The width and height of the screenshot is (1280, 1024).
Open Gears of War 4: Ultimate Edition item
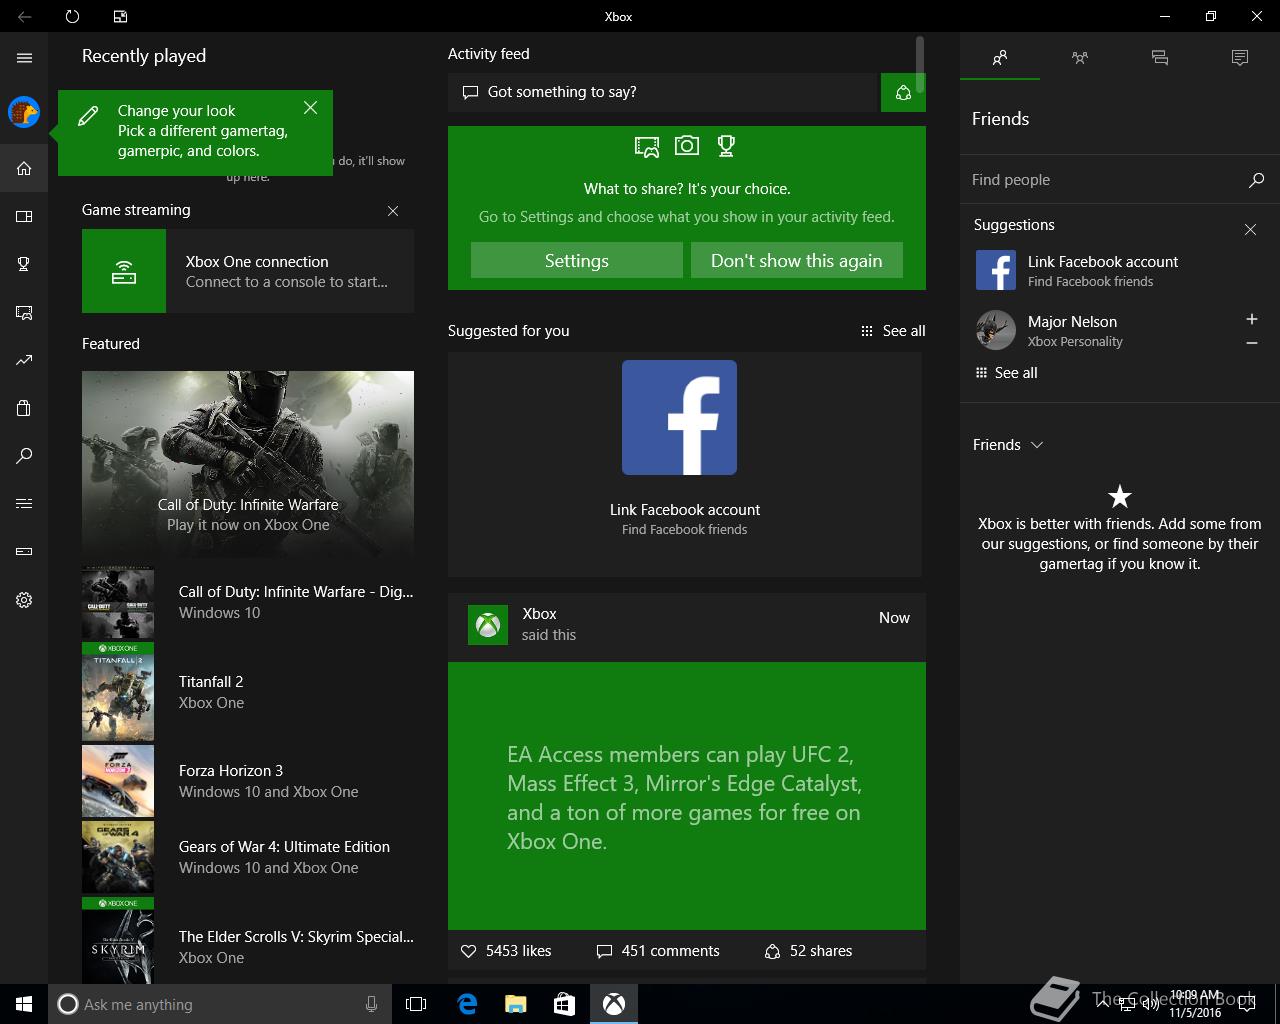click(248, 857)
